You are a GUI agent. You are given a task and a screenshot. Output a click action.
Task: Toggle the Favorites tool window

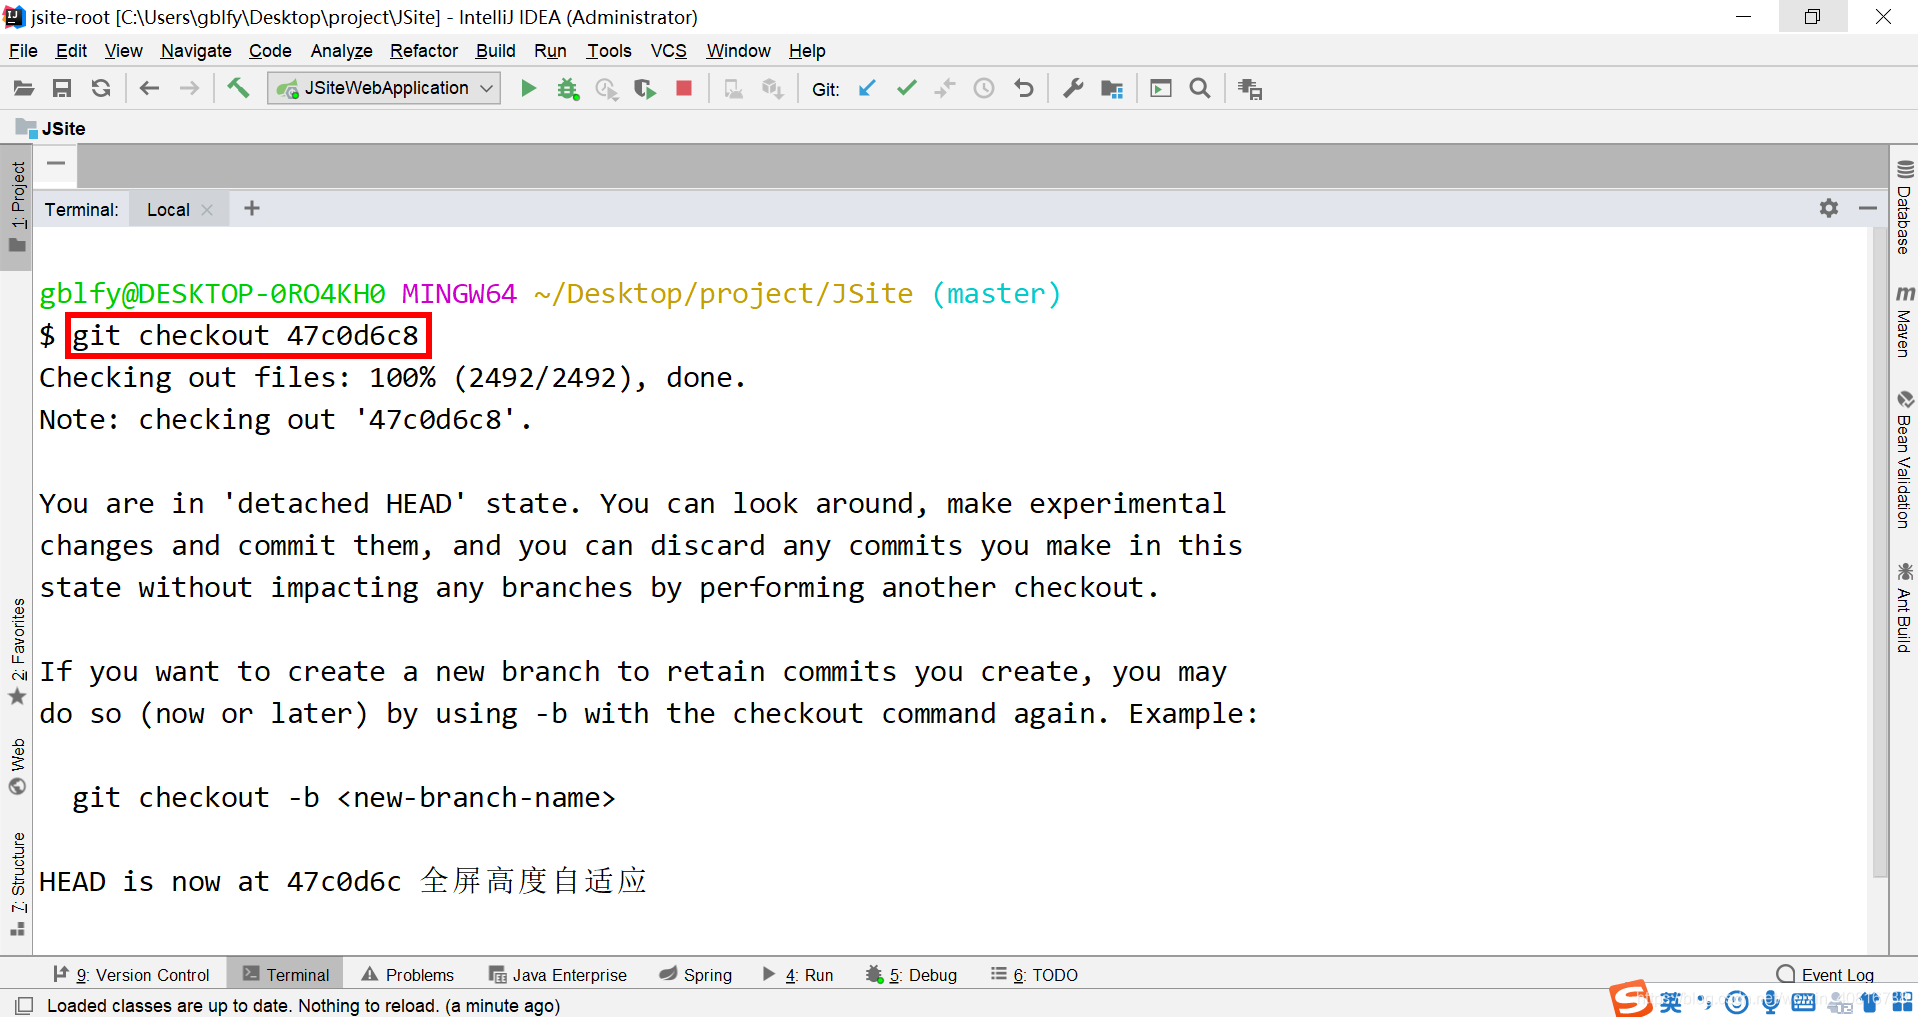(x=17, y=651)
